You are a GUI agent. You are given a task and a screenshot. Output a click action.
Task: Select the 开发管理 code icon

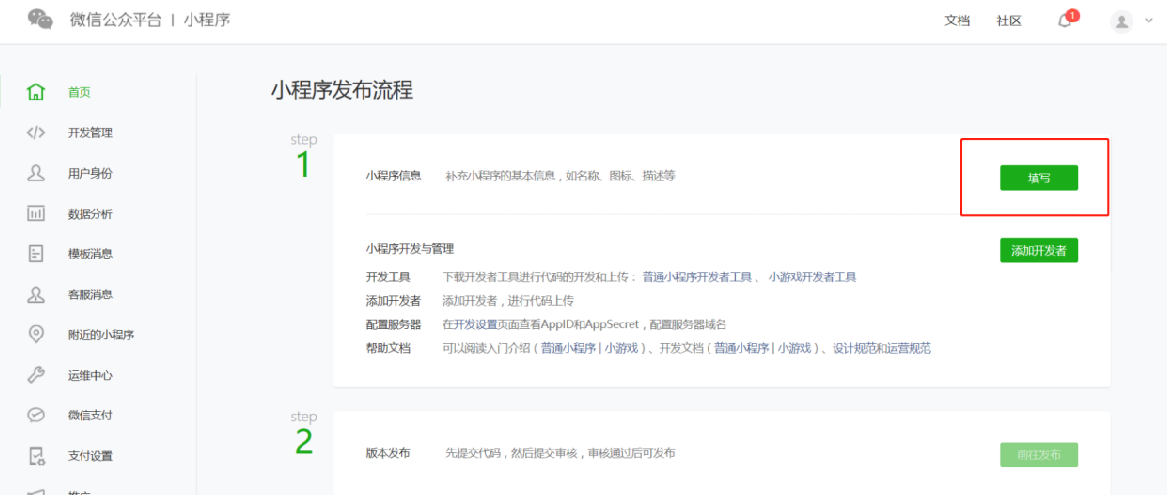[36, 132]
